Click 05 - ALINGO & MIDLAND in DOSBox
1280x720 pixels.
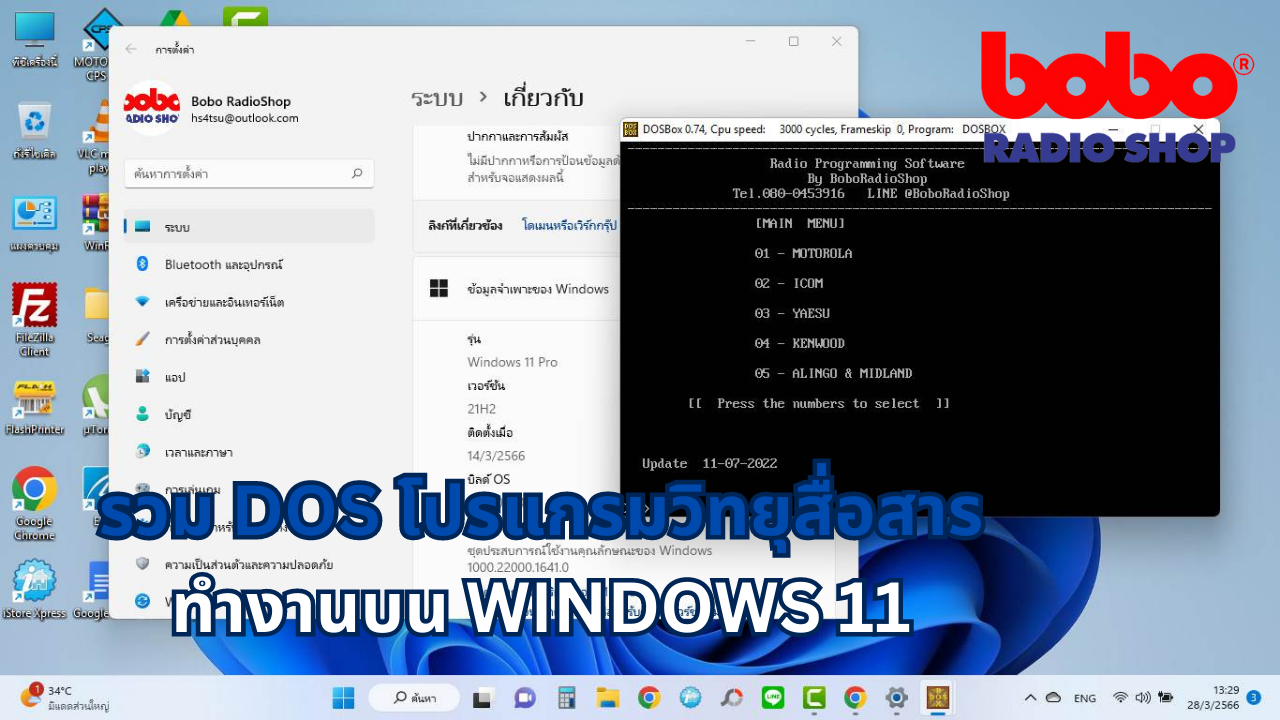click(833, 374)
